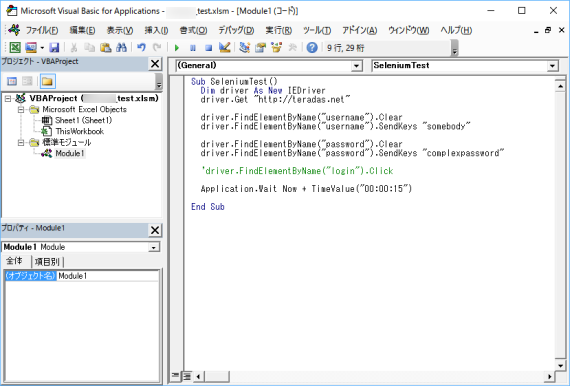This screenshot has width=570, height=386.
Task: Toggle Folders icon in Project pane
Action: point(48,81)
